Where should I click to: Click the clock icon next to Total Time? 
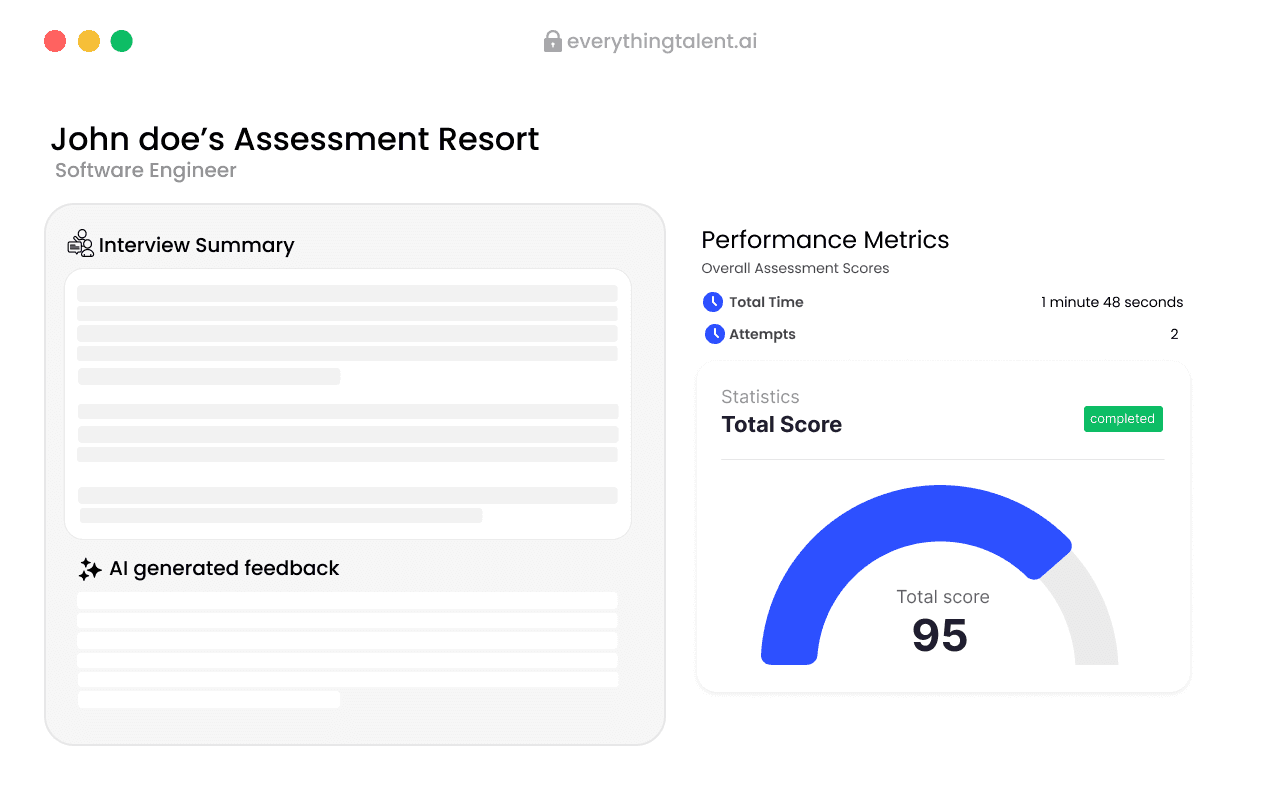point(713,302)
